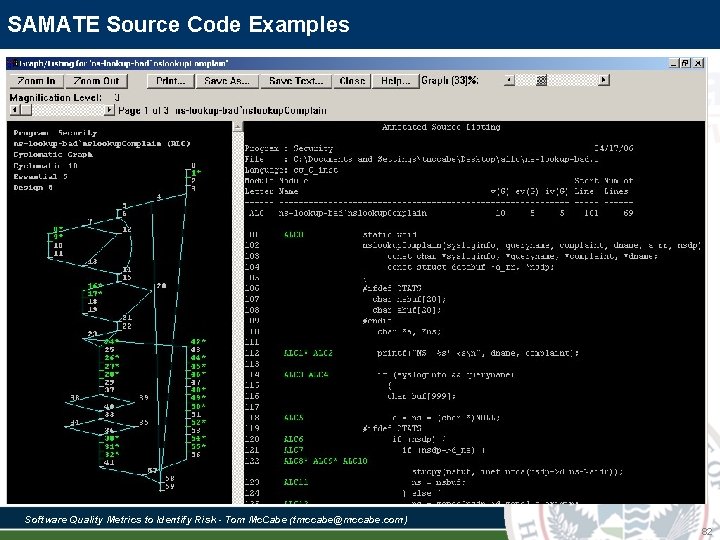Click 'ALC11' annotation on line 123
Image resolution: width=720 pixels, height=540 pixels.
click(x=296, y=482)
